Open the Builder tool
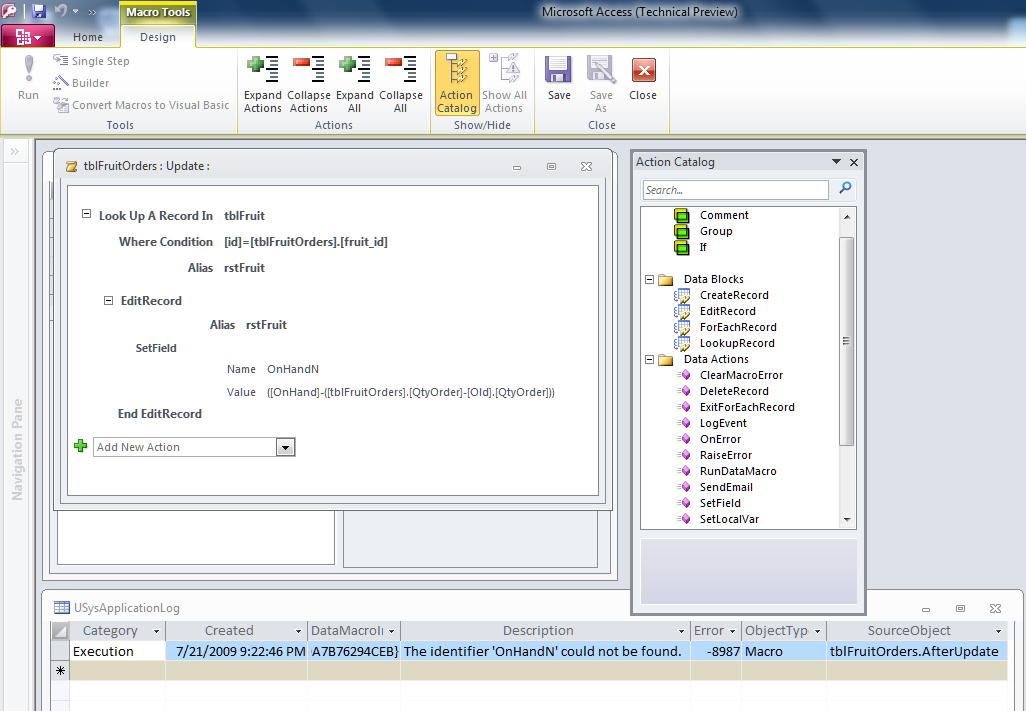 [81, 82]
